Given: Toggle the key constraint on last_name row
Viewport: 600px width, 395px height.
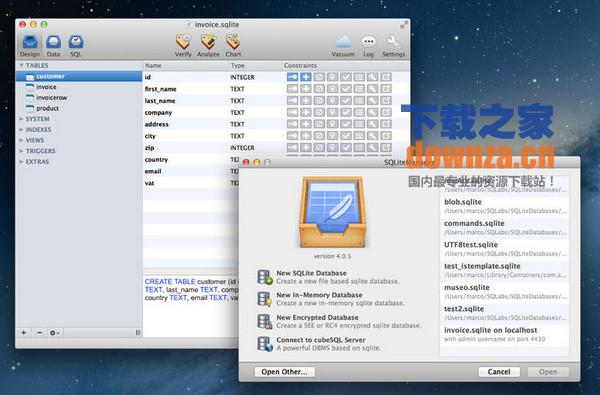Looking at the screenshot, I should pos(292,101).
